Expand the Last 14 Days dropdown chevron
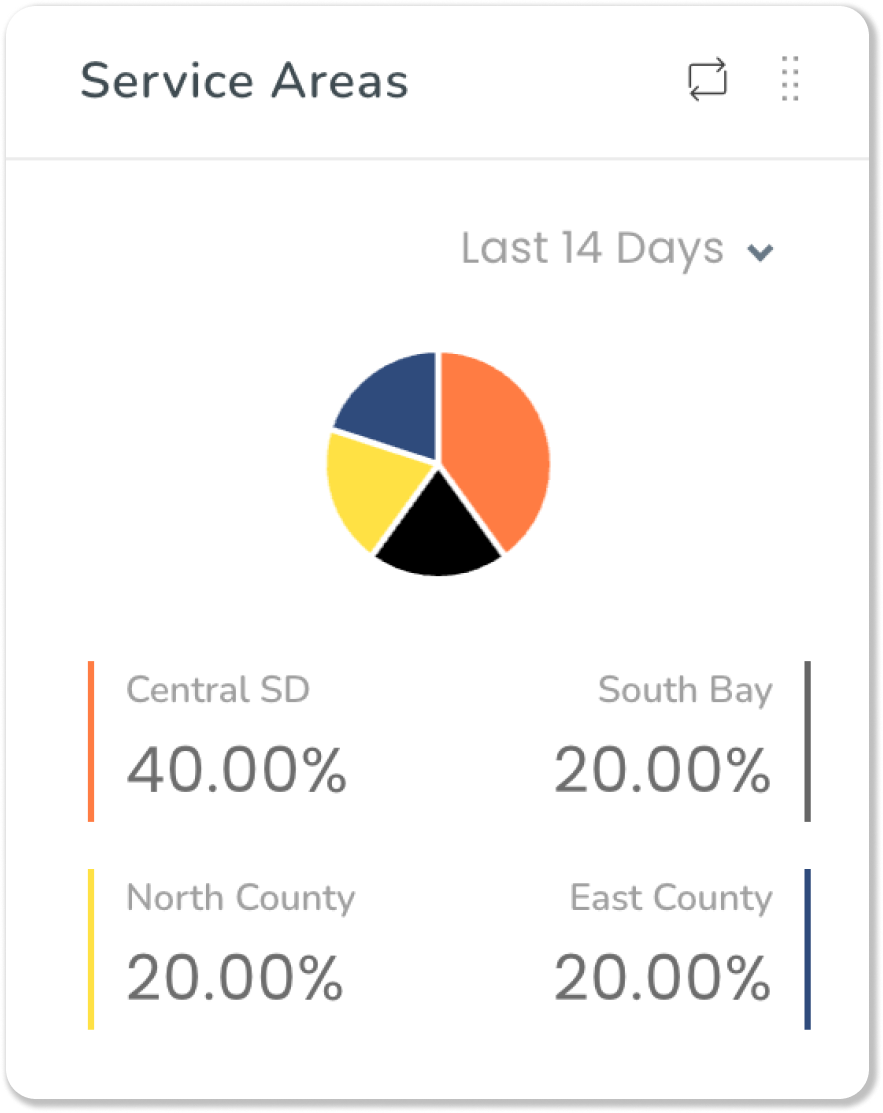The image size is (883, 1113). tap(760, 252)
